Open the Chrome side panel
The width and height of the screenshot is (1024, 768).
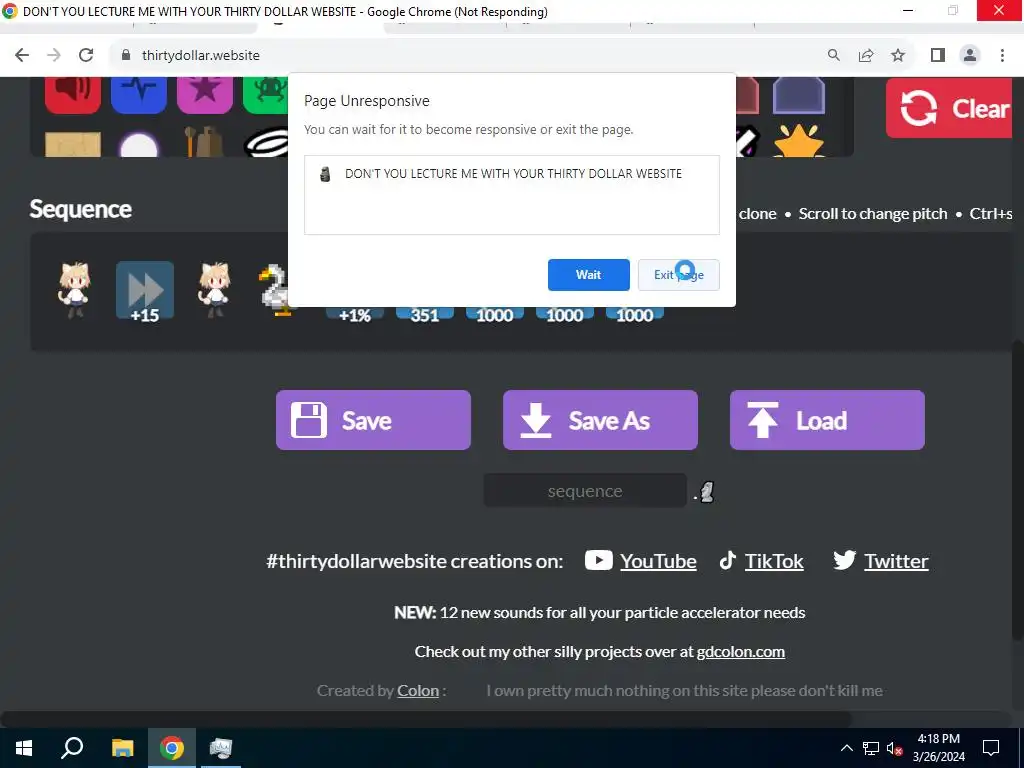click(x=938, y=56)
